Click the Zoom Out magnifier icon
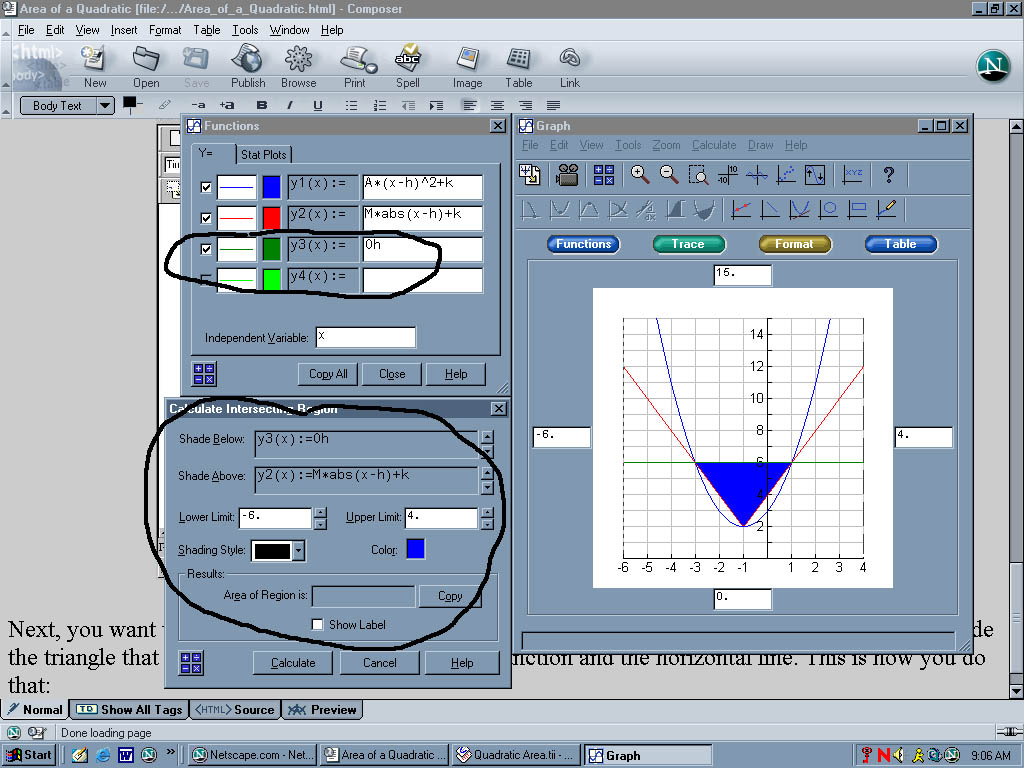 (x=669, y=175)
